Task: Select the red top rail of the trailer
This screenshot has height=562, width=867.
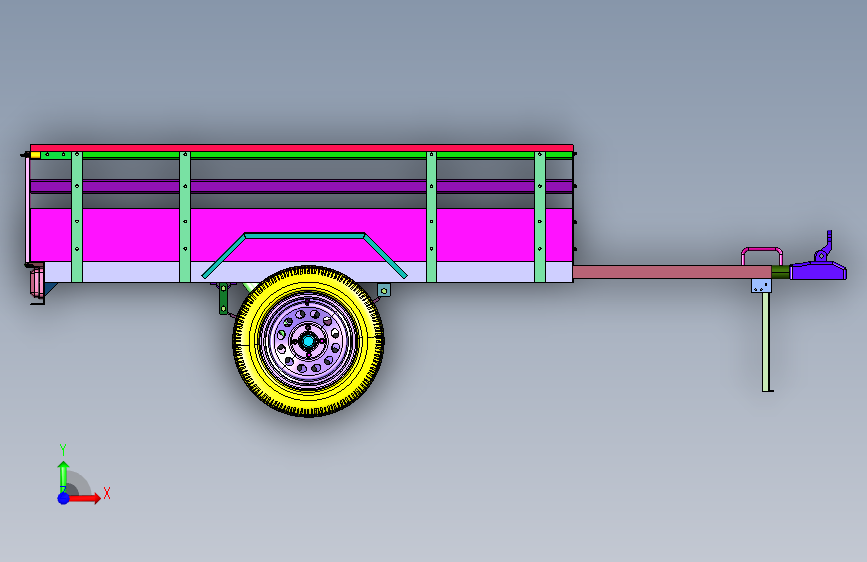Action: (x=301, y=148)
